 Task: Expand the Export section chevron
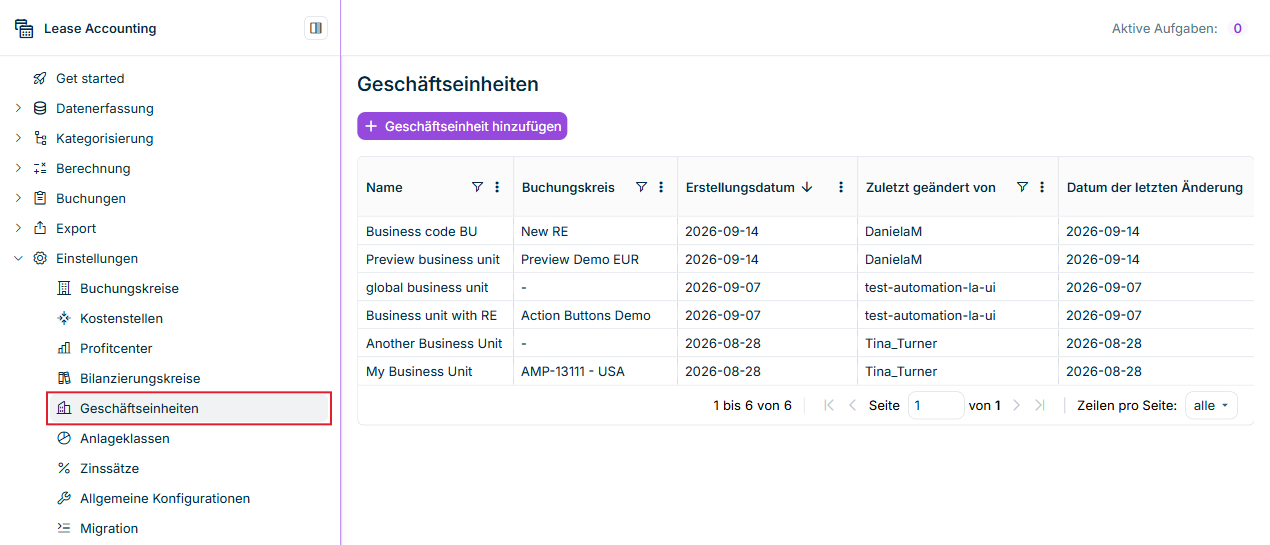(x=18, y=228)
